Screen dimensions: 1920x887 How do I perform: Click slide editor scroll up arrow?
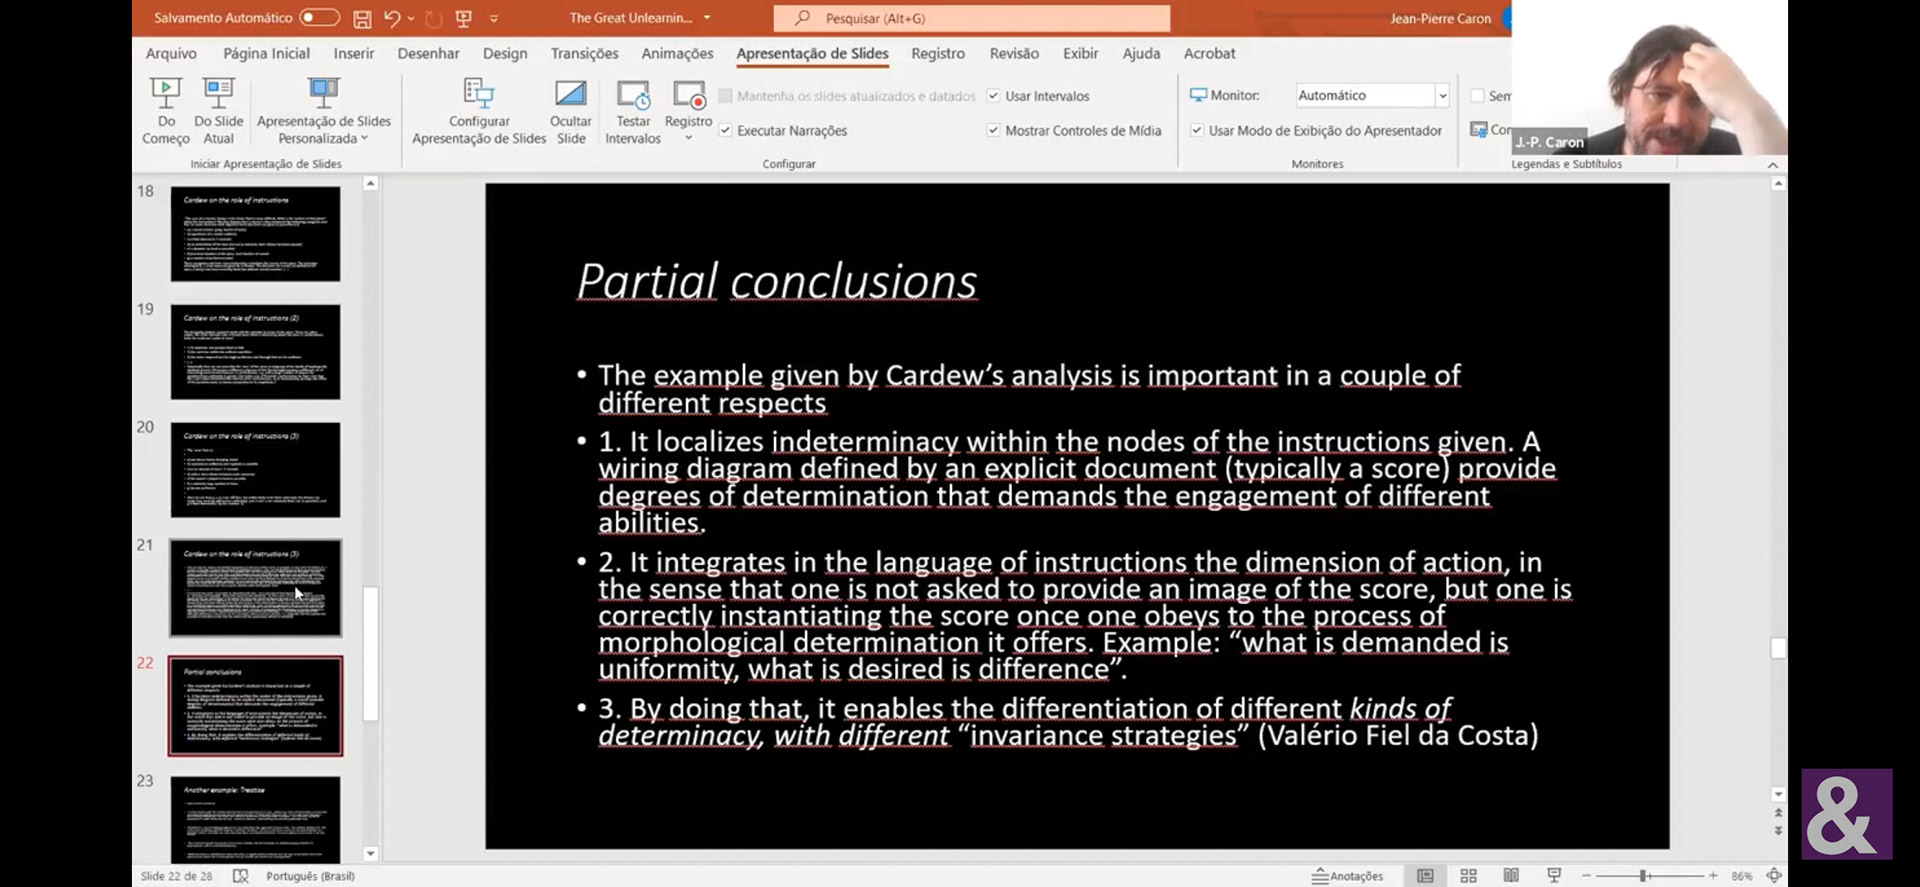point(1778,184)
